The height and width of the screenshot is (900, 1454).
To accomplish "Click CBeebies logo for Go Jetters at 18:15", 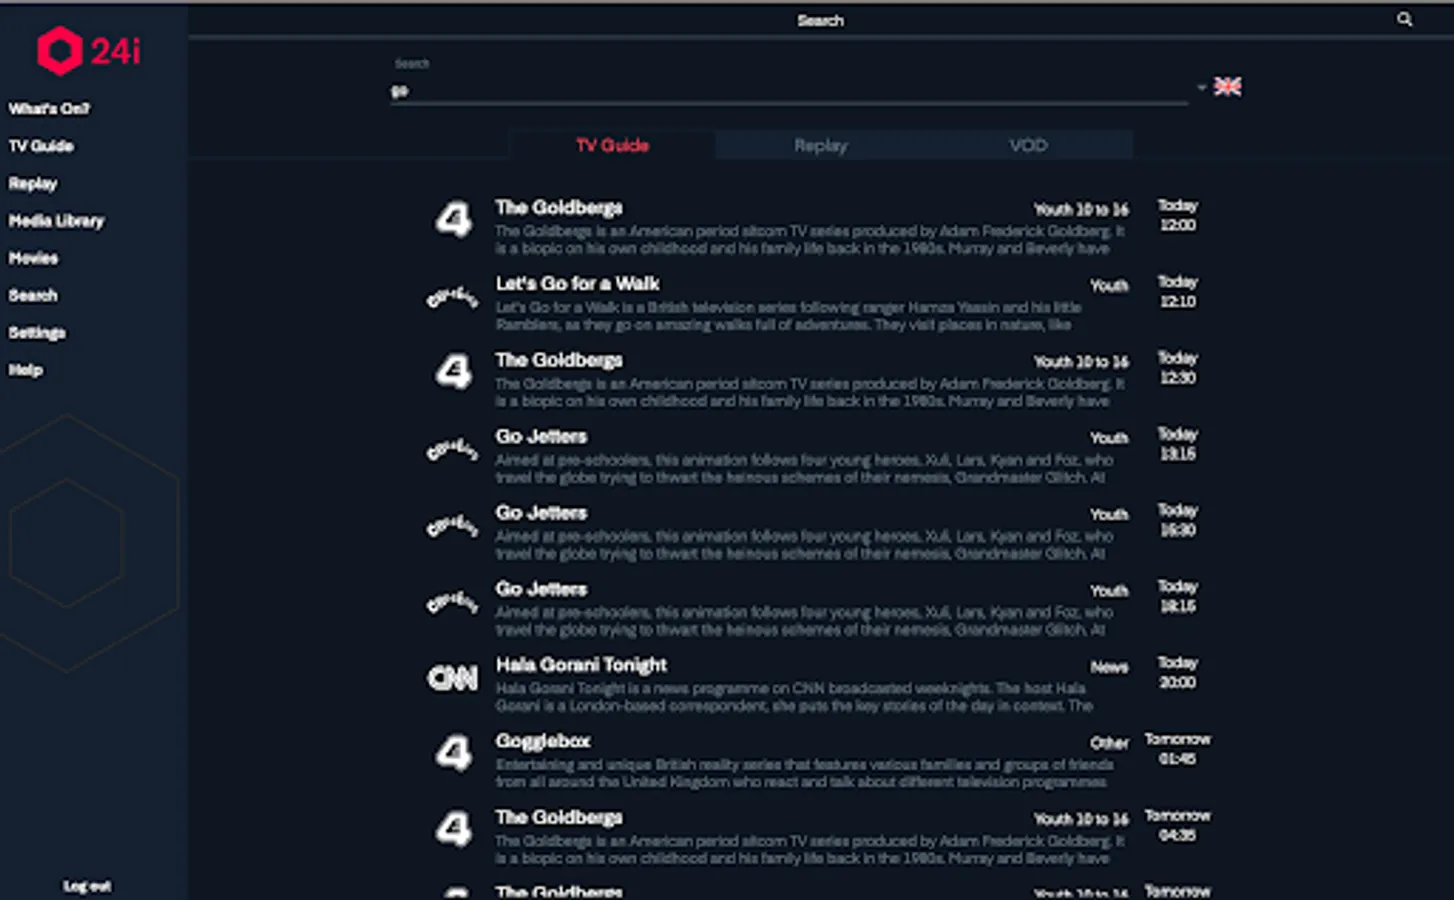I will (453, 602).
